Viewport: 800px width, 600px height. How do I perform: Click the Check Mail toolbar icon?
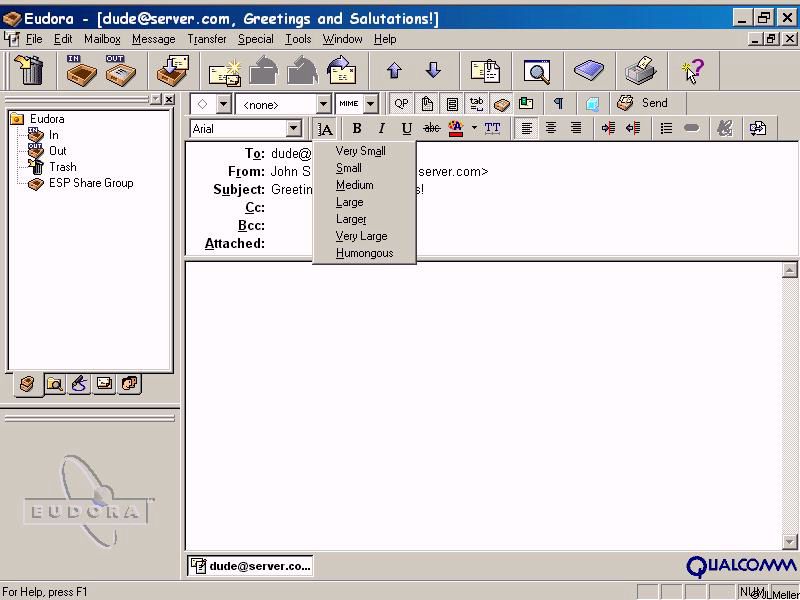172,70
